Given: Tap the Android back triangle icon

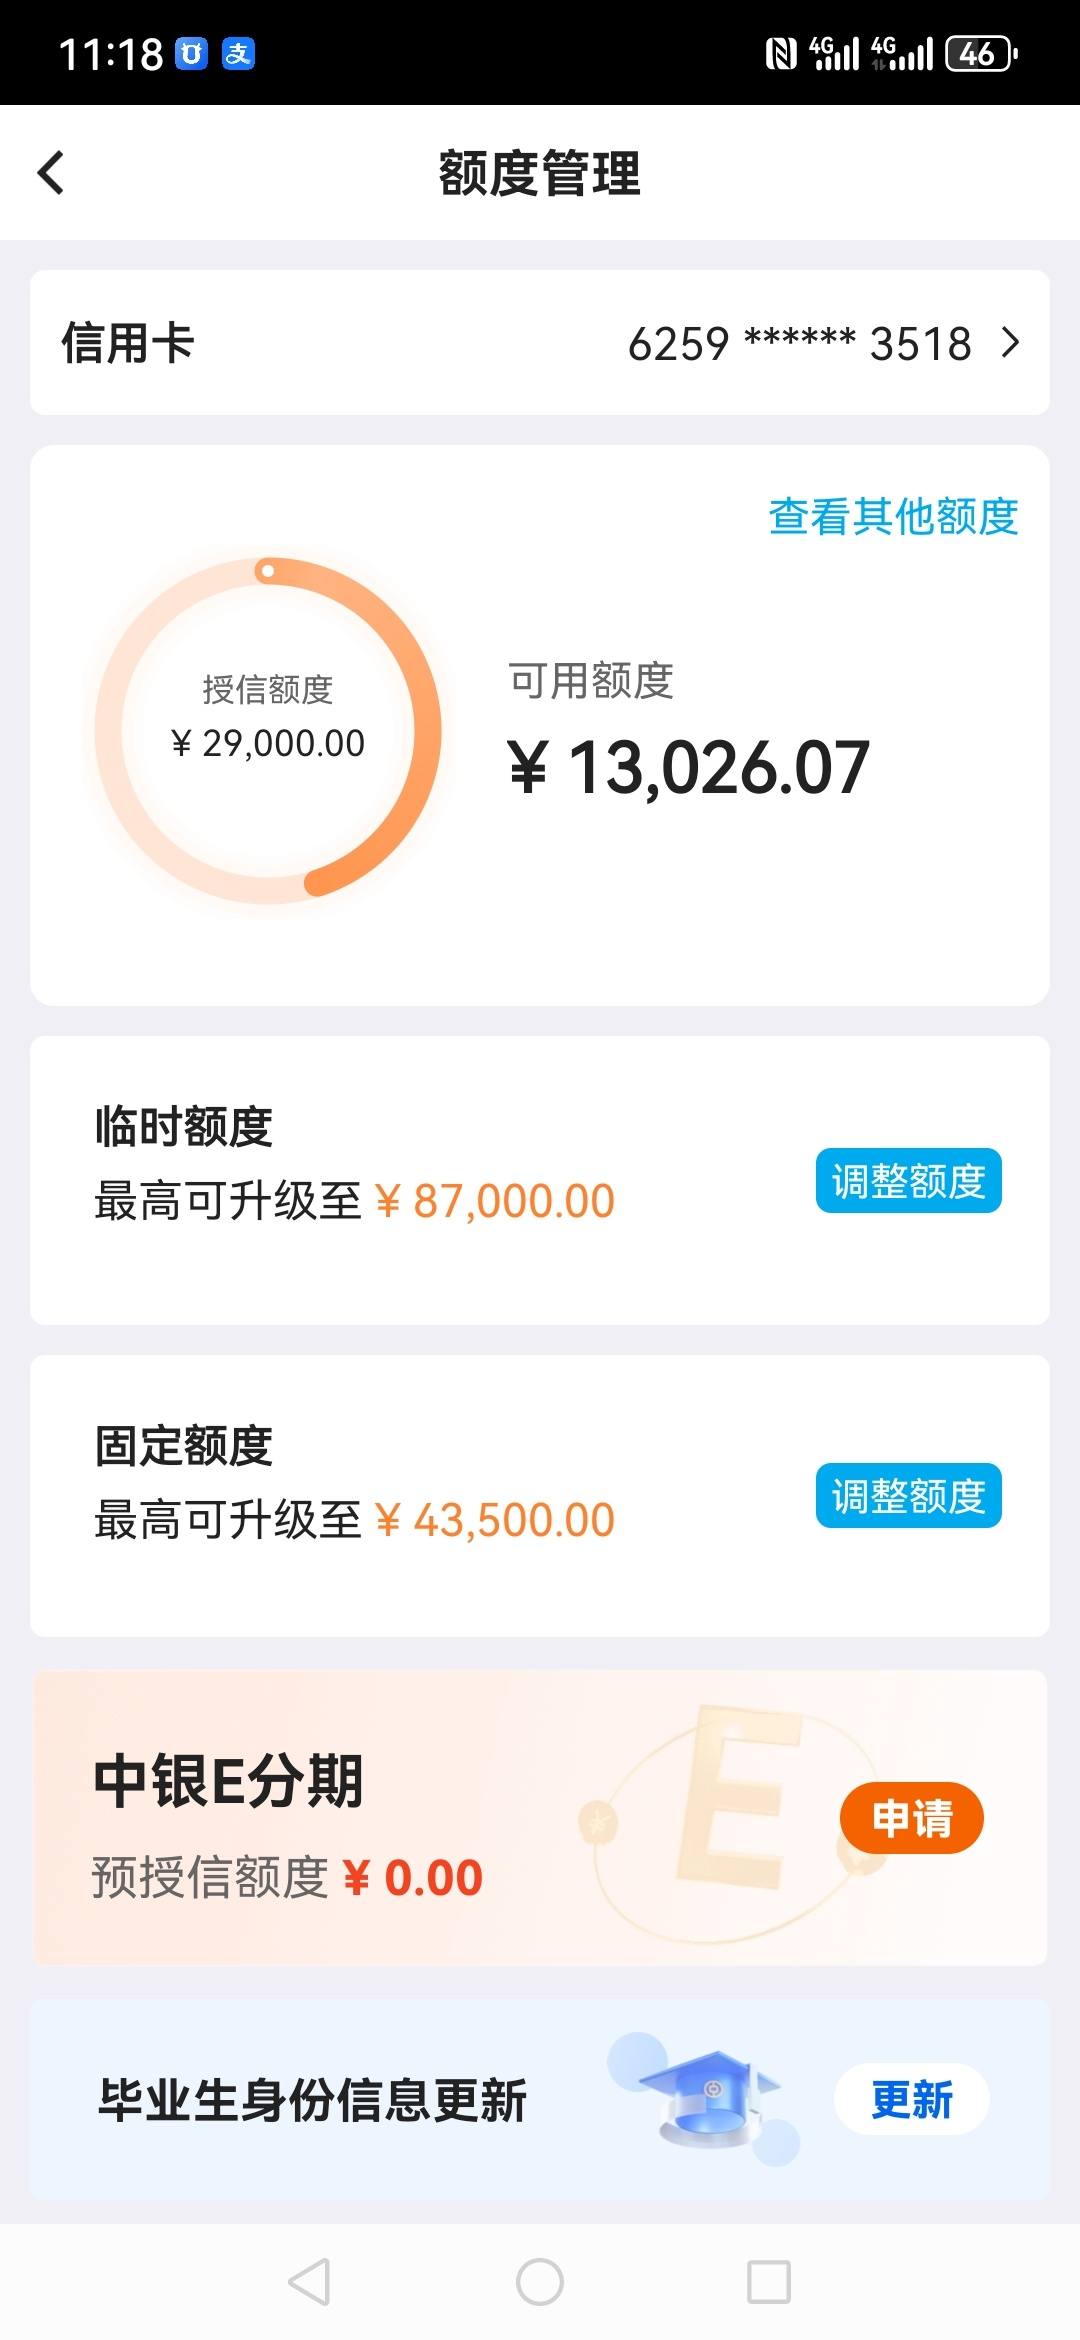Looking at the screenshot, I should click(309, 2282).
